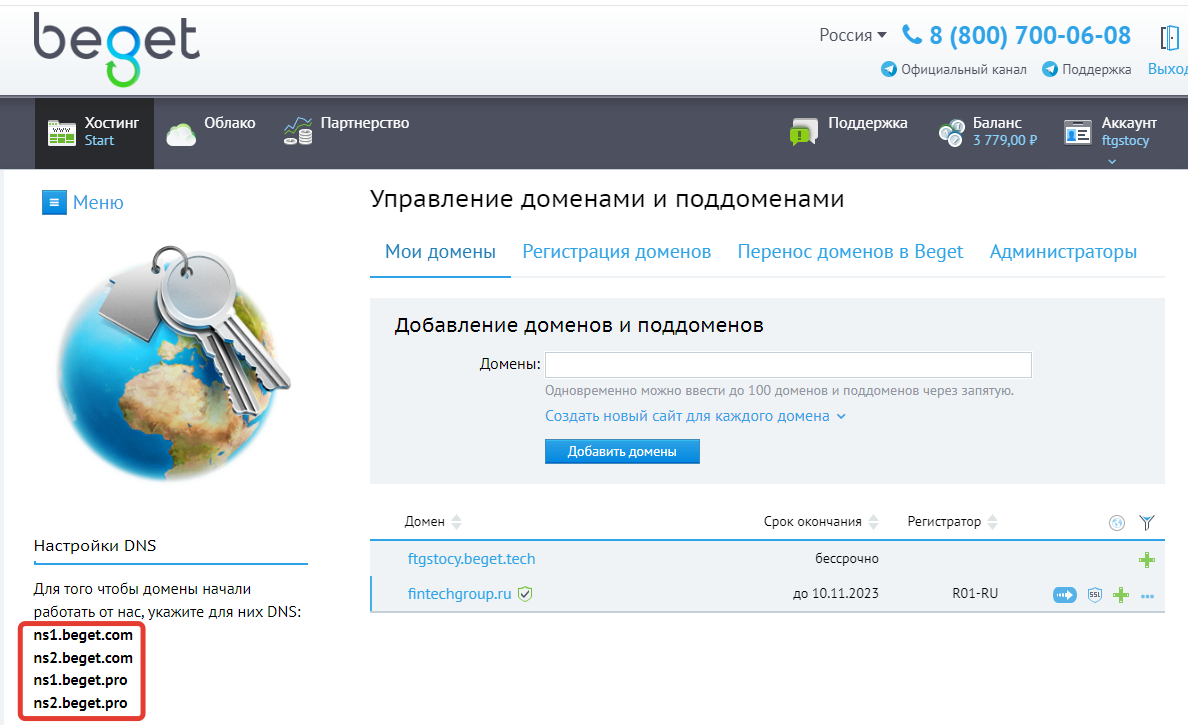1188x725 pixels.
Task: Select ns1.beget.com DNS text
Action: pyautogui.click(x=83, y=635)
